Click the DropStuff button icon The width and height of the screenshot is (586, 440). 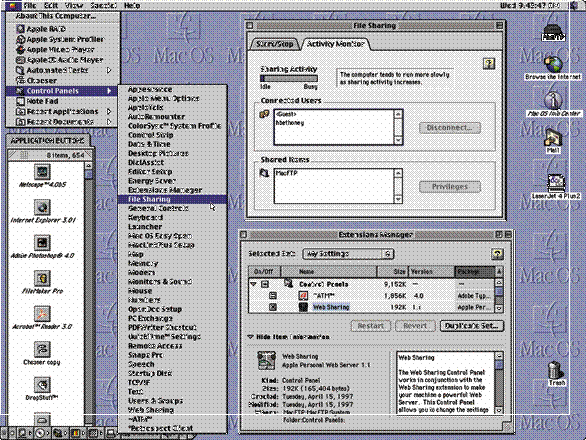coord(42,385)
